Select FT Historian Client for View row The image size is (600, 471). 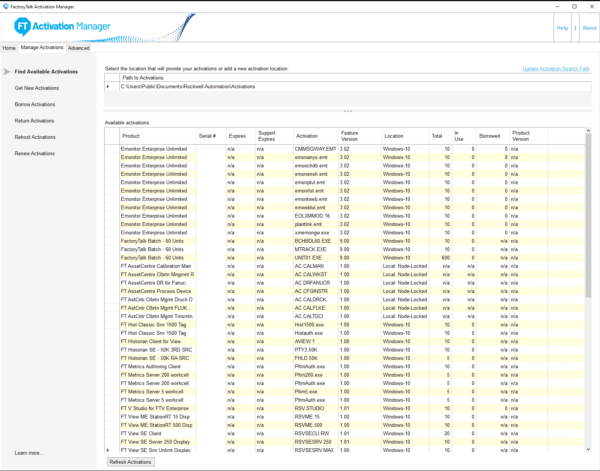[345, 341]
